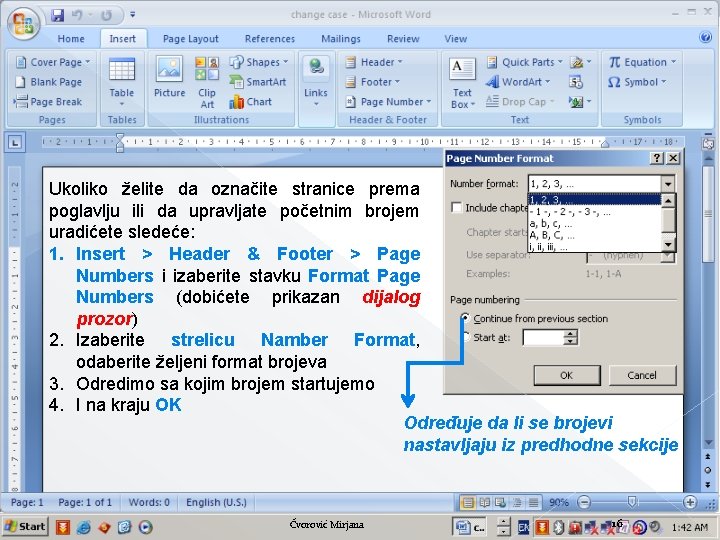Click the Start at number field
Image resolution: width=720 pixels, height=540 pixels.
(x=543, y=338)
